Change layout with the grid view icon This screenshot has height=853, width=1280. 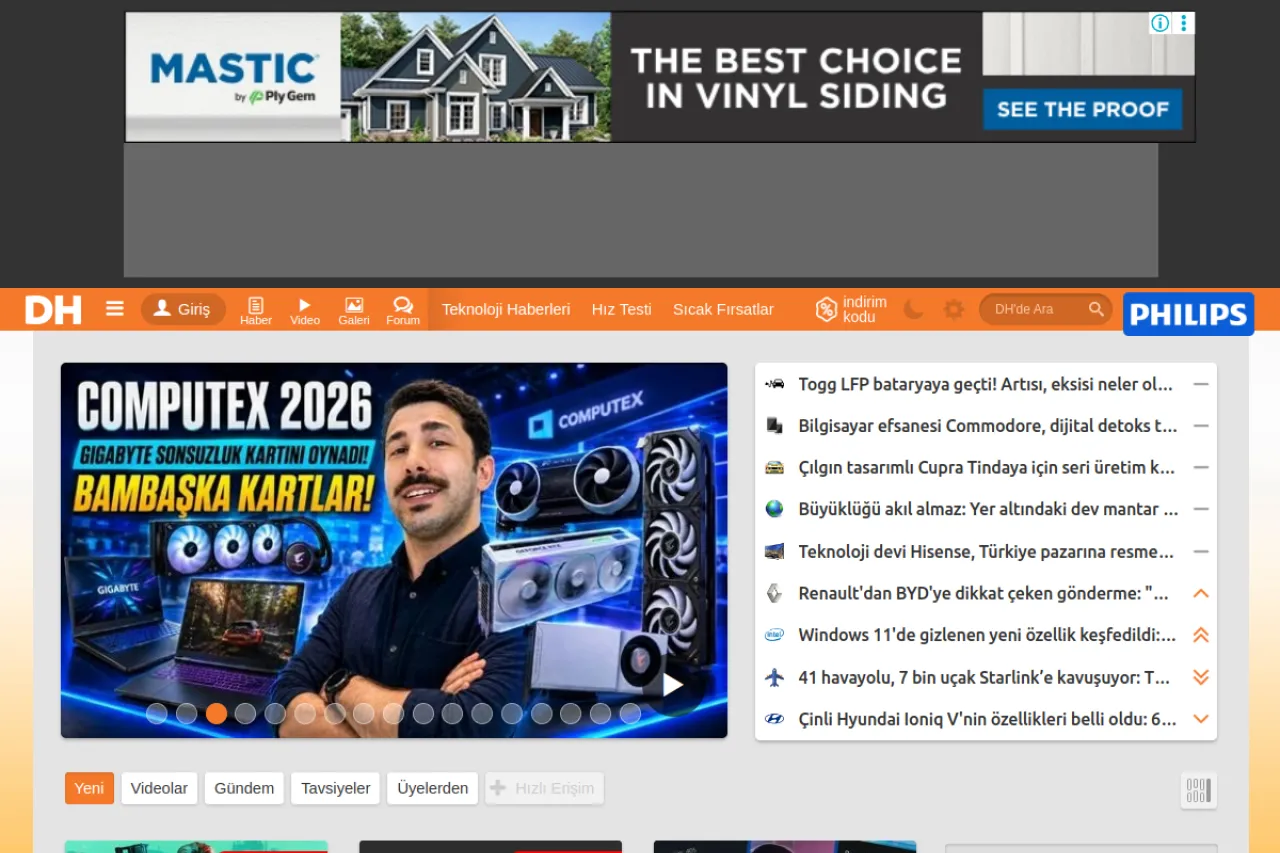[1198, 791]
